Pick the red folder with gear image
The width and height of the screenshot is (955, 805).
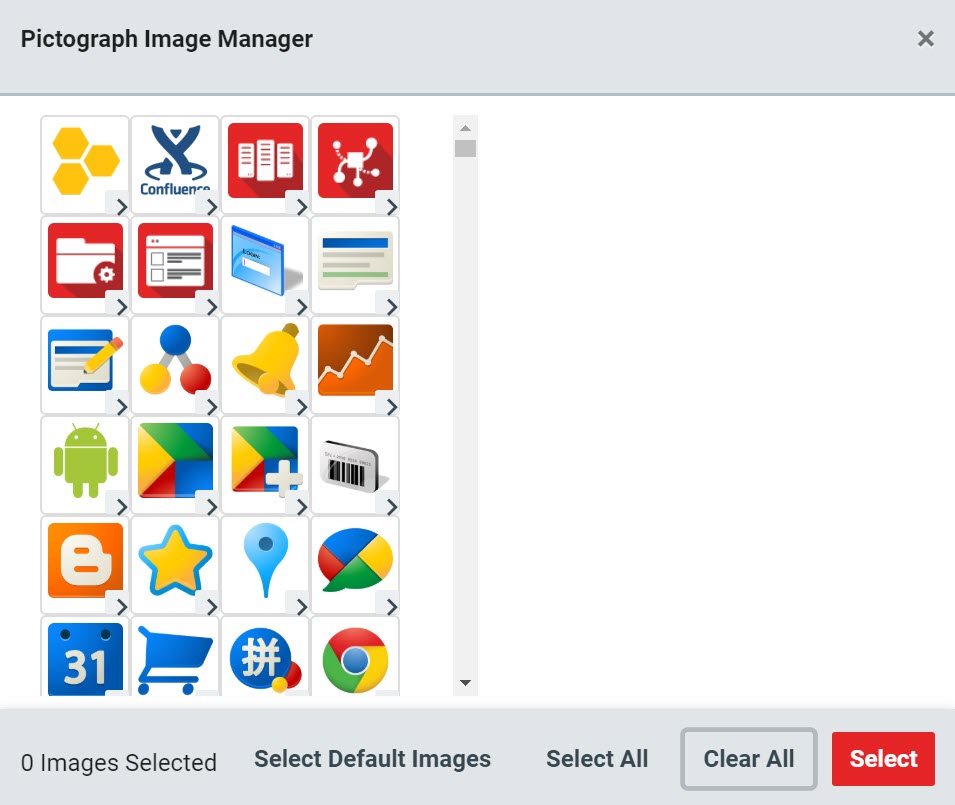click(x=85, y=261)
